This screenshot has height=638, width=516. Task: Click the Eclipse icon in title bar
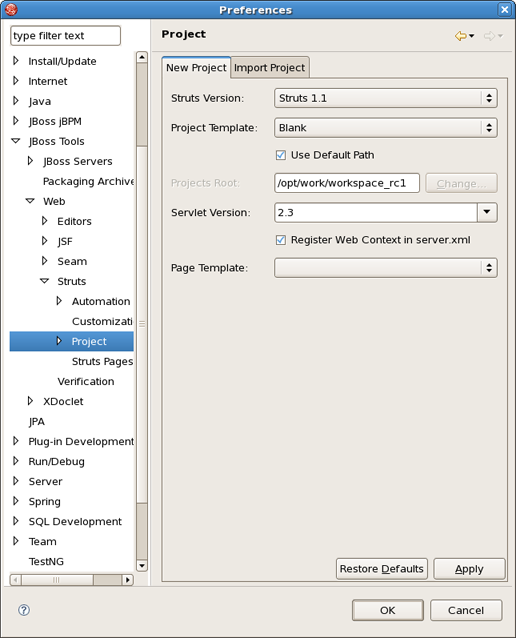11,9
